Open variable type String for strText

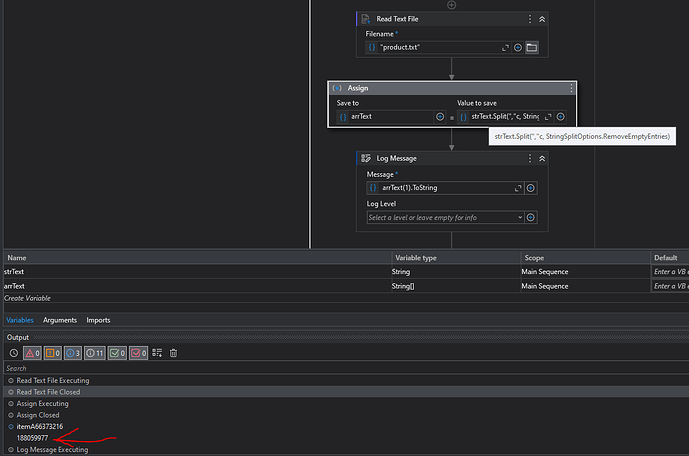pos(456,272)
